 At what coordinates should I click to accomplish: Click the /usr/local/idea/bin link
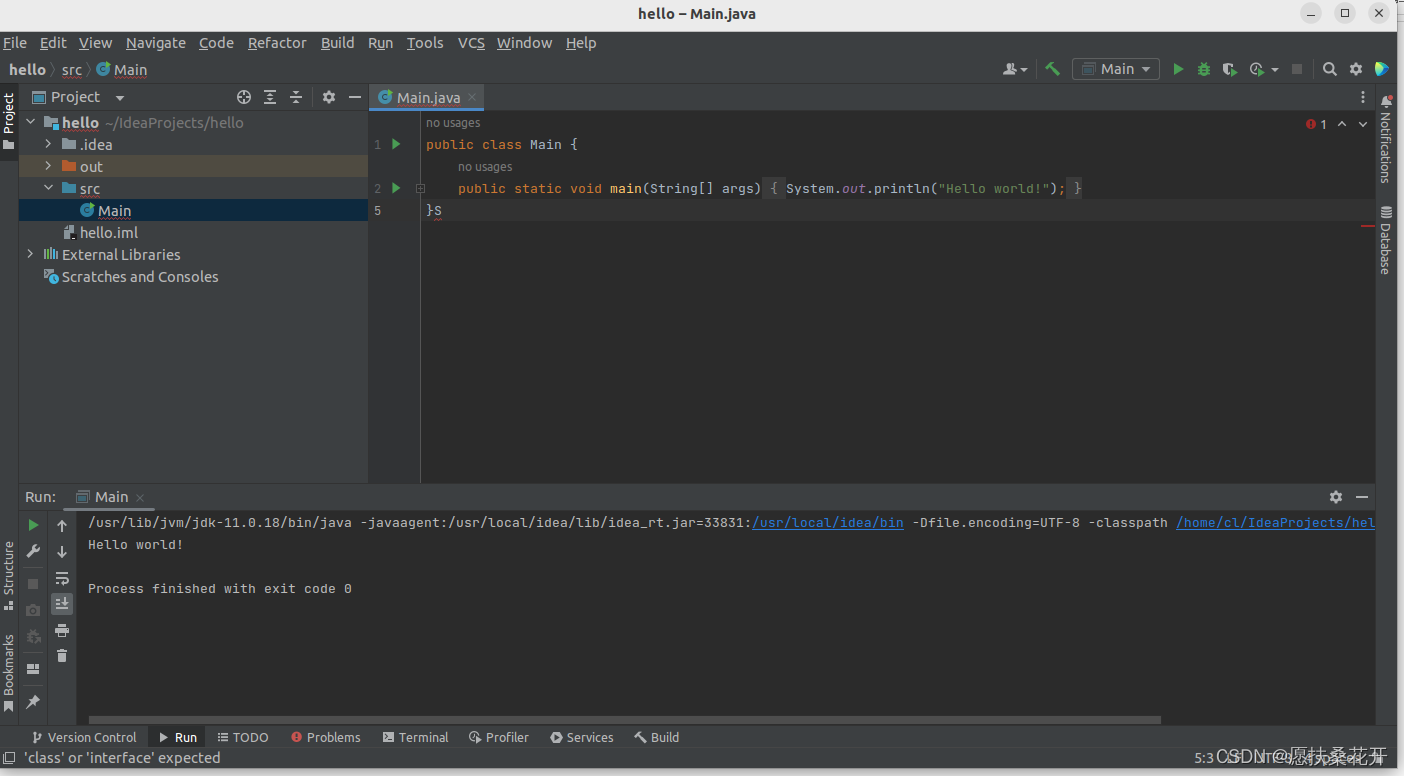(x=828, y=523)
